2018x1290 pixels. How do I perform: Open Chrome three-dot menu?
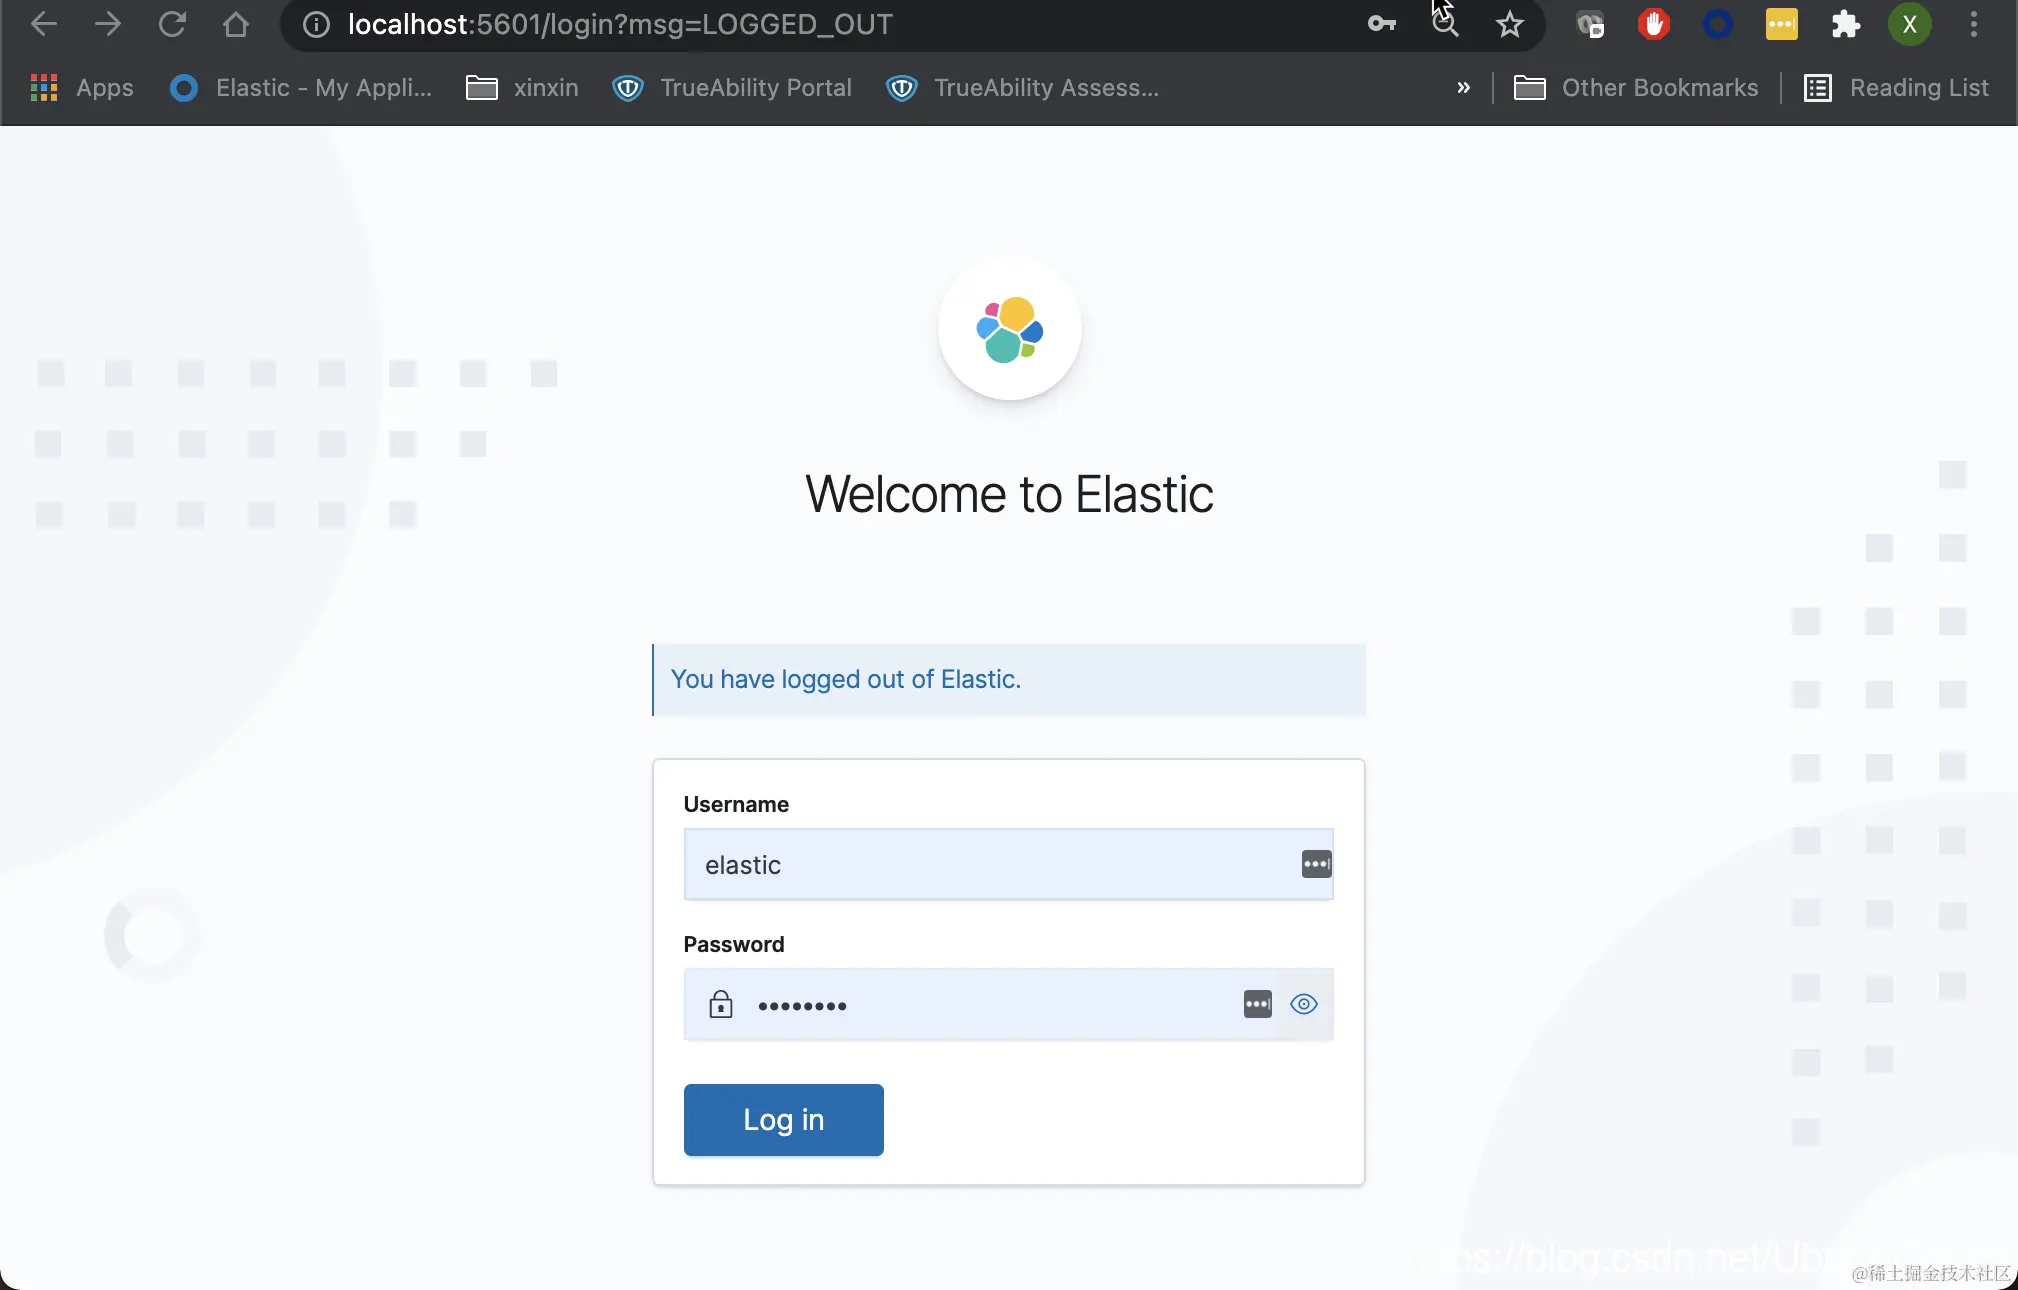tap(1973, 24)
